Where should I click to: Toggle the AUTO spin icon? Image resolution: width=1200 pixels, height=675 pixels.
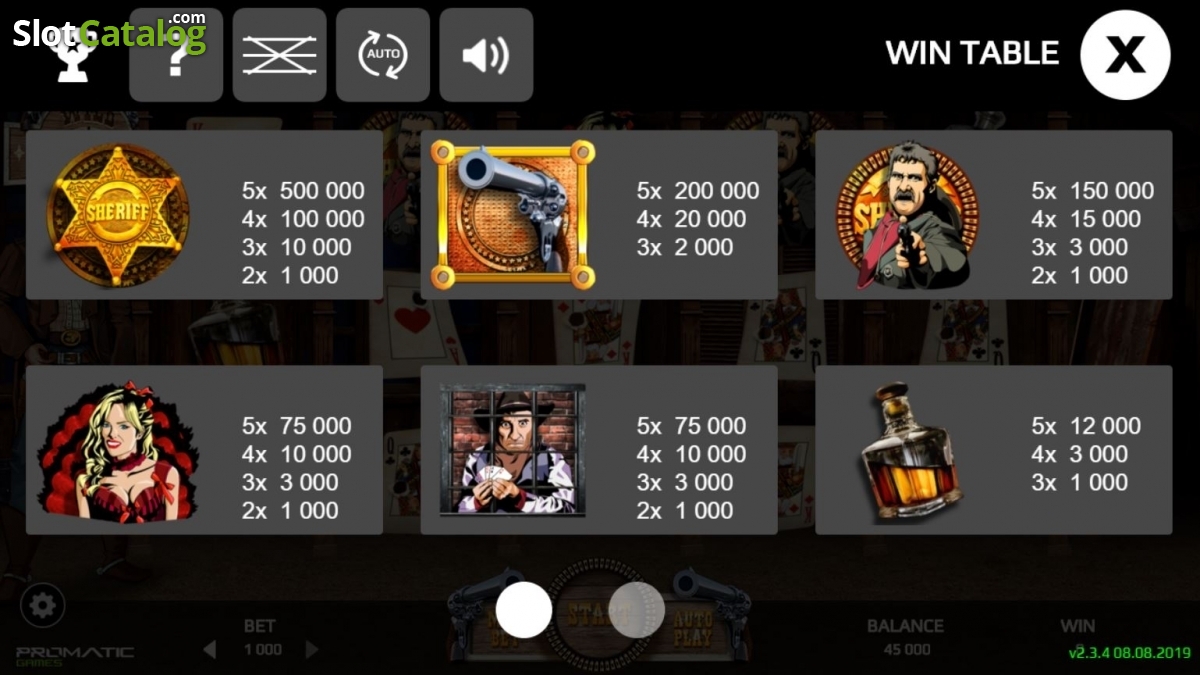tap(383, 55)
